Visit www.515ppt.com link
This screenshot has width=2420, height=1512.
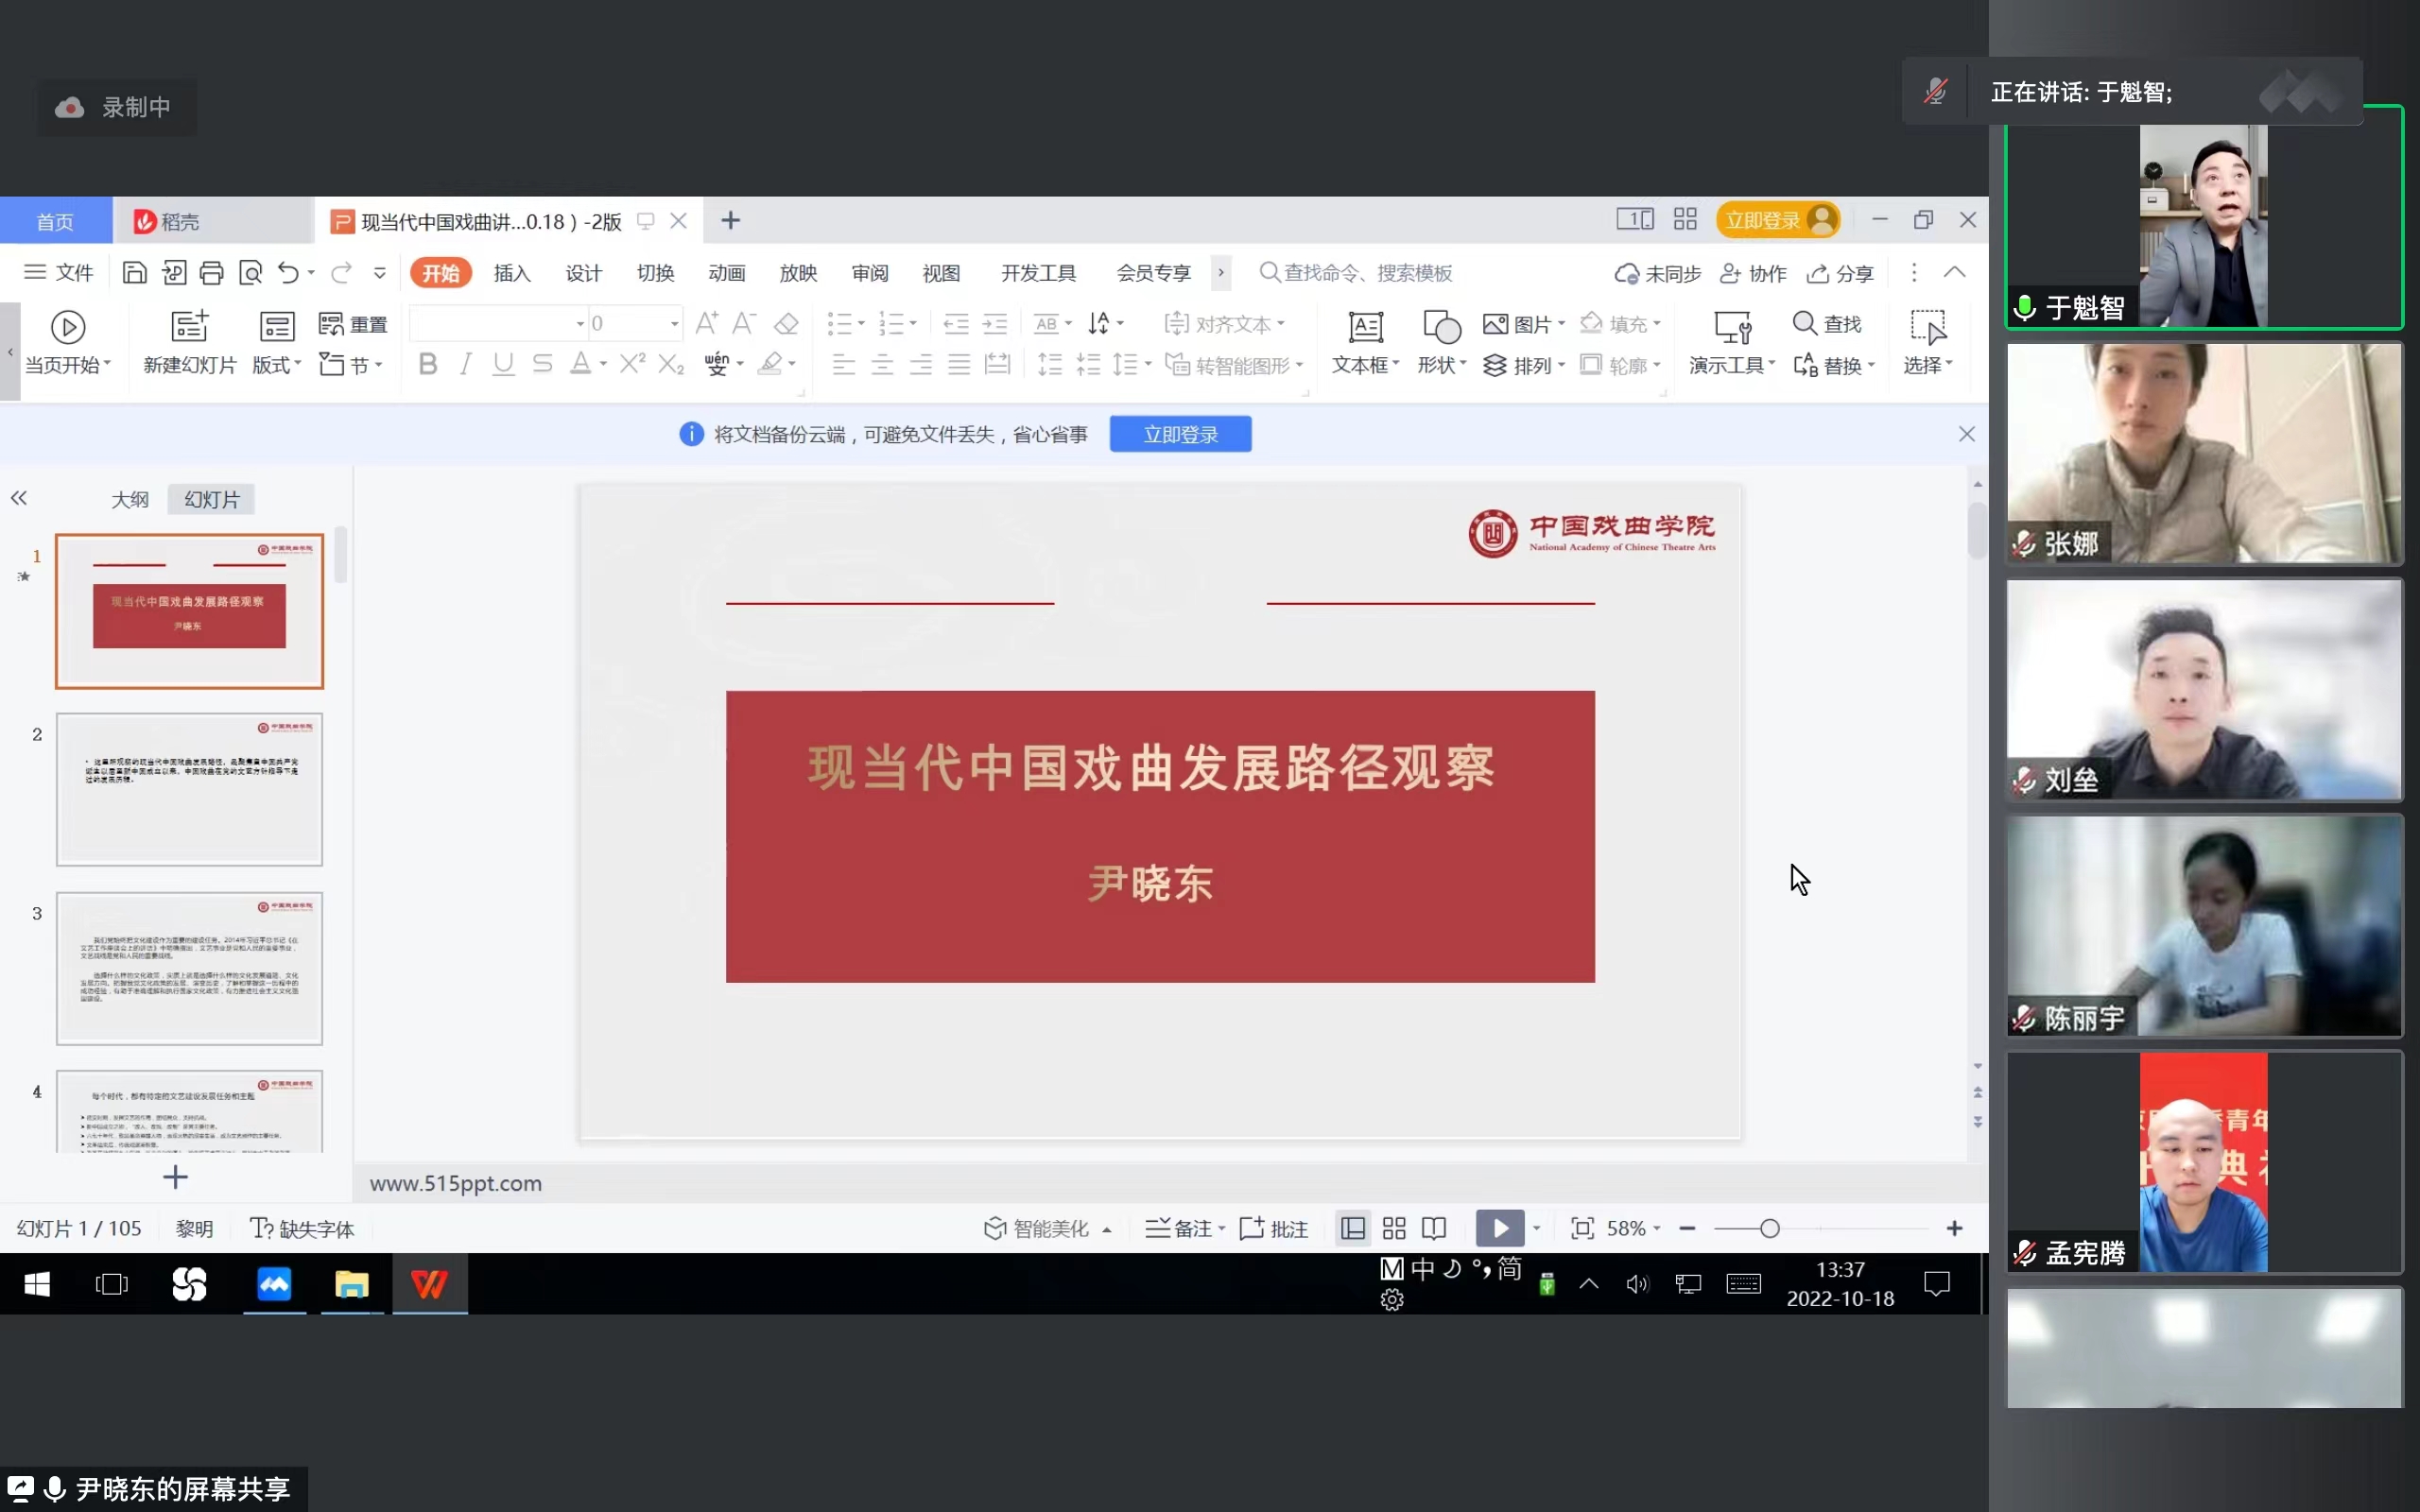pyautogui.click(x=455, y=1183)
